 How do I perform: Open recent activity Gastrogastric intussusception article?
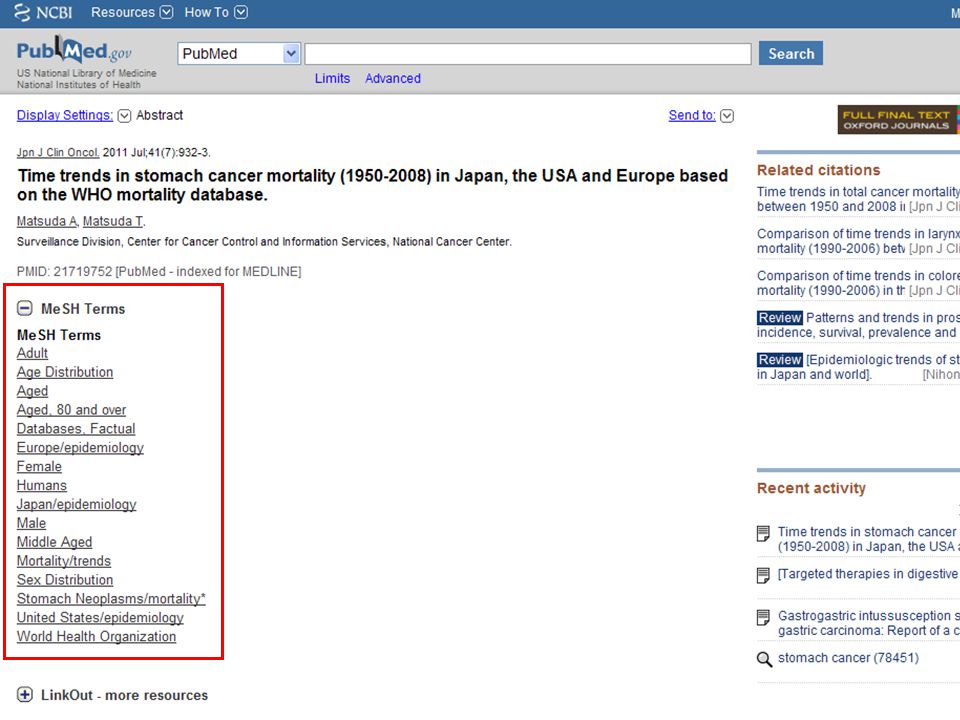pos(868,623)
